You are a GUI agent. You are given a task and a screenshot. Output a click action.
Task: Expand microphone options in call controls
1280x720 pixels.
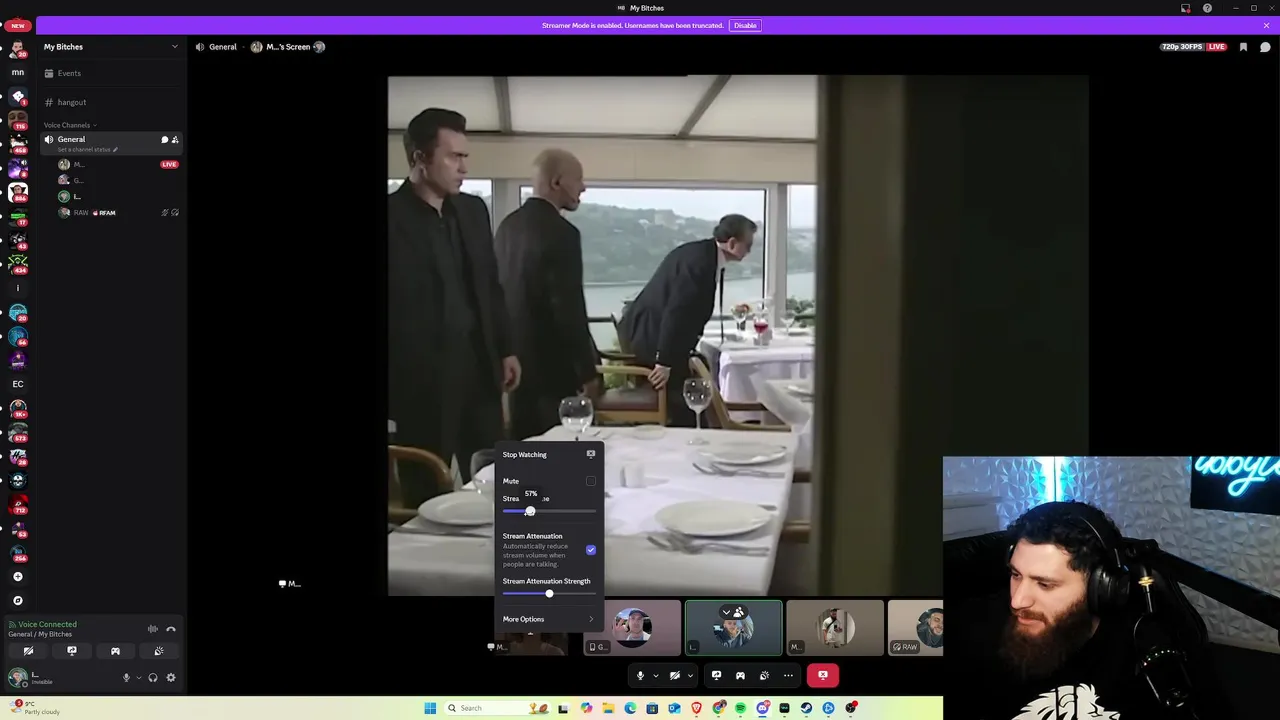656,675
